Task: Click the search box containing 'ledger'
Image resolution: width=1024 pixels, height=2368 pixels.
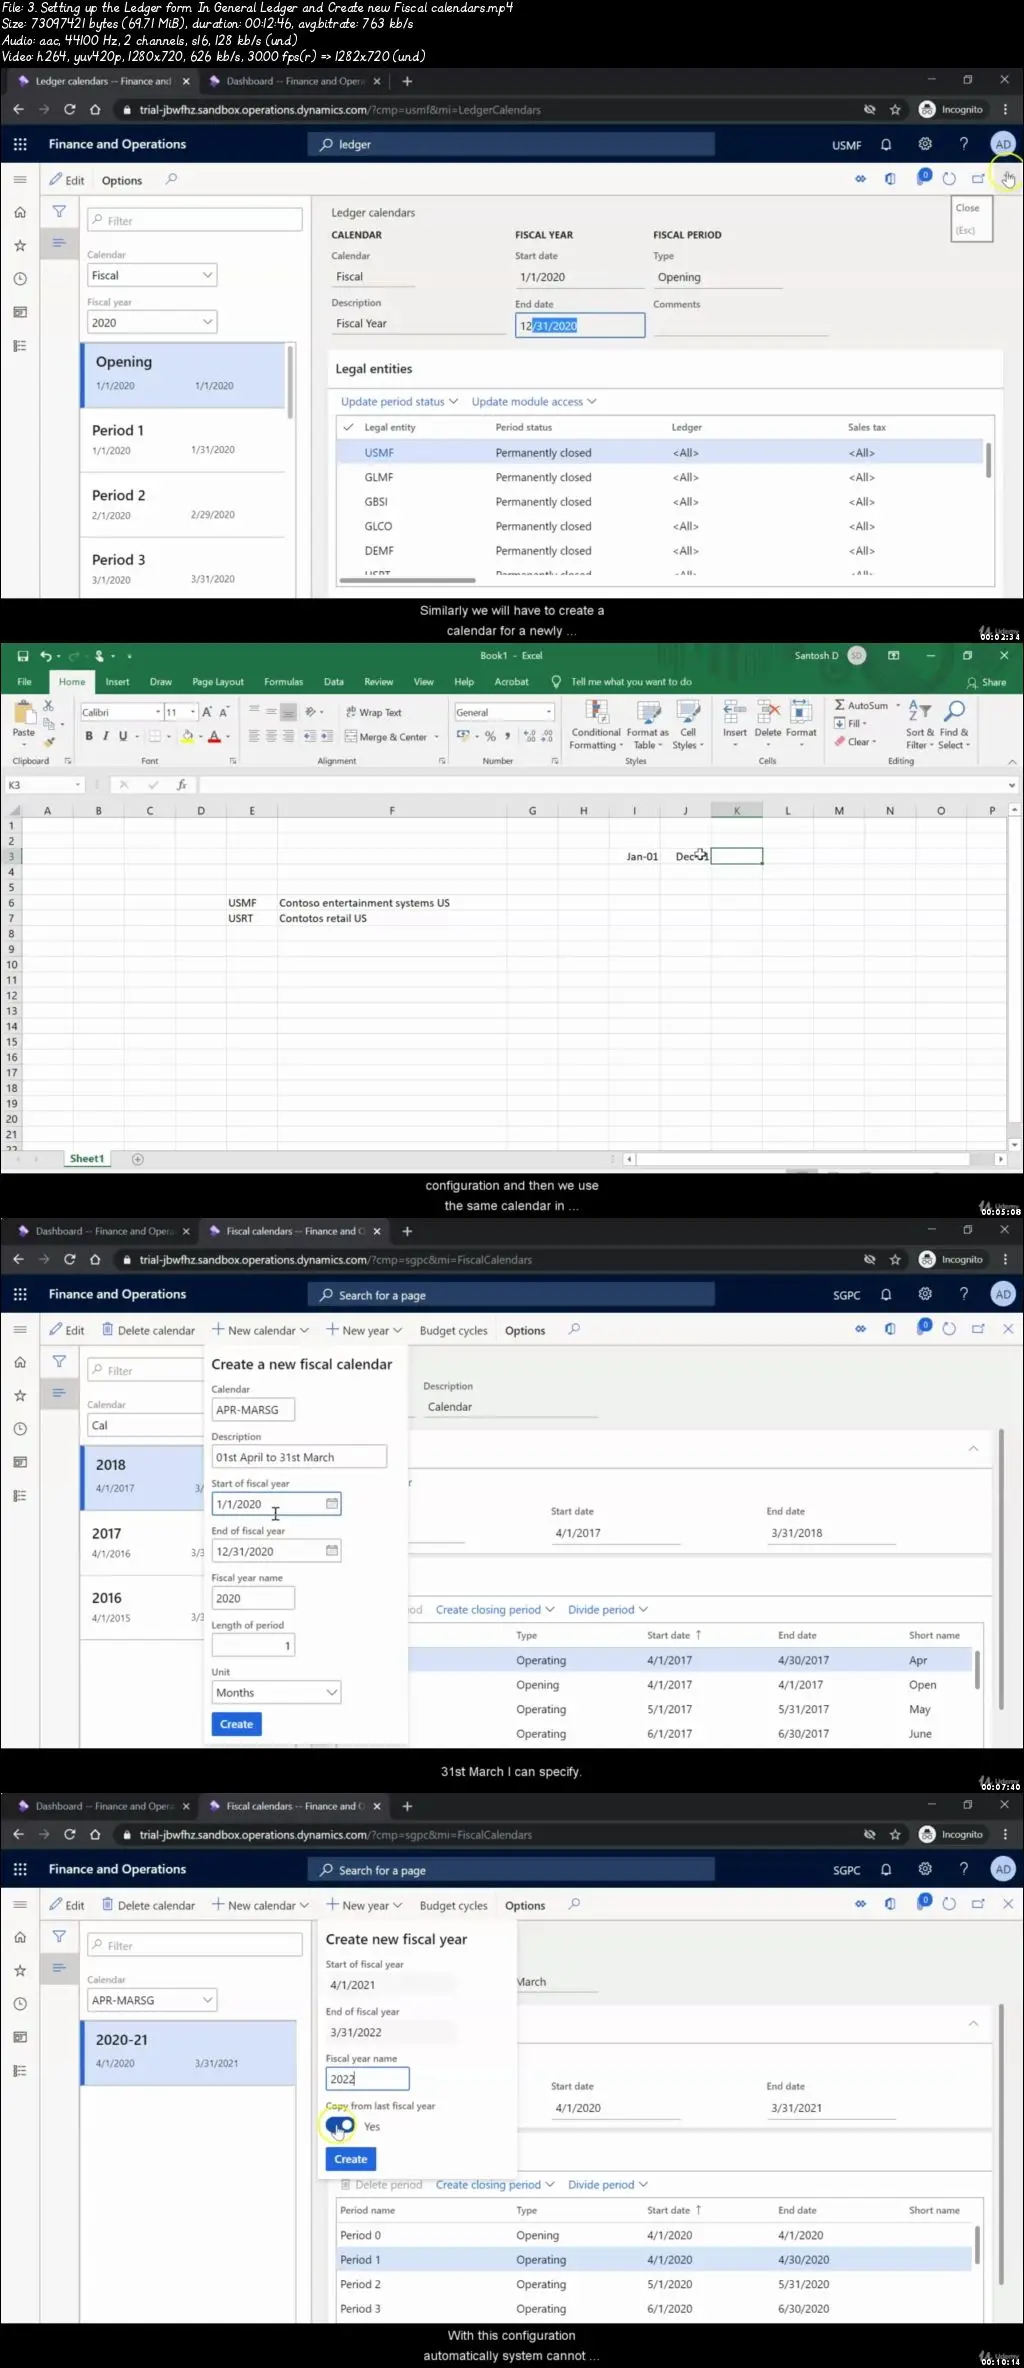Action: click(511, 145)
